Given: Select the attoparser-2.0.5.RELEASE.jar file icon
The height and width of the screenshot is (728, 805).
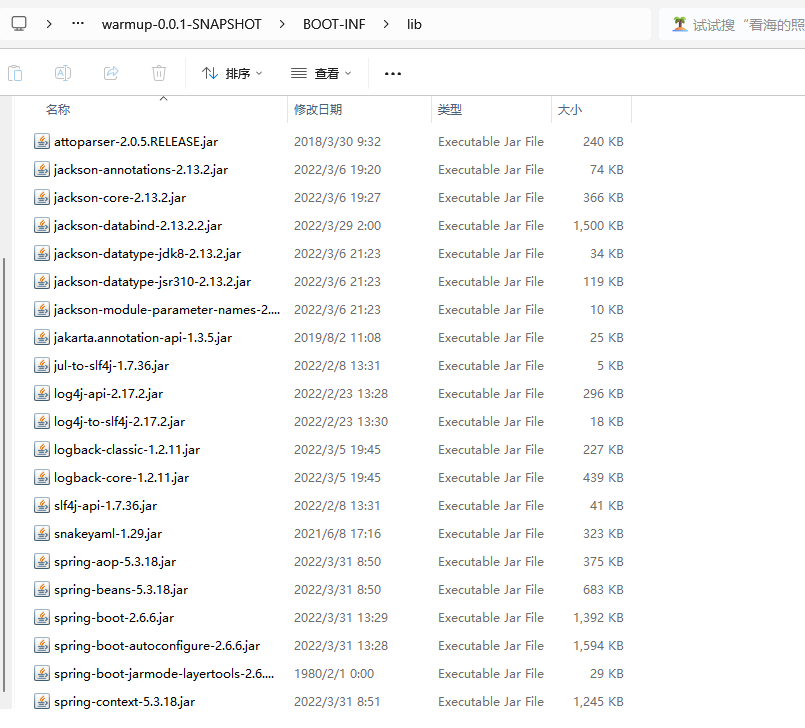Looking at the screenshot, I should tap(42, 141).
